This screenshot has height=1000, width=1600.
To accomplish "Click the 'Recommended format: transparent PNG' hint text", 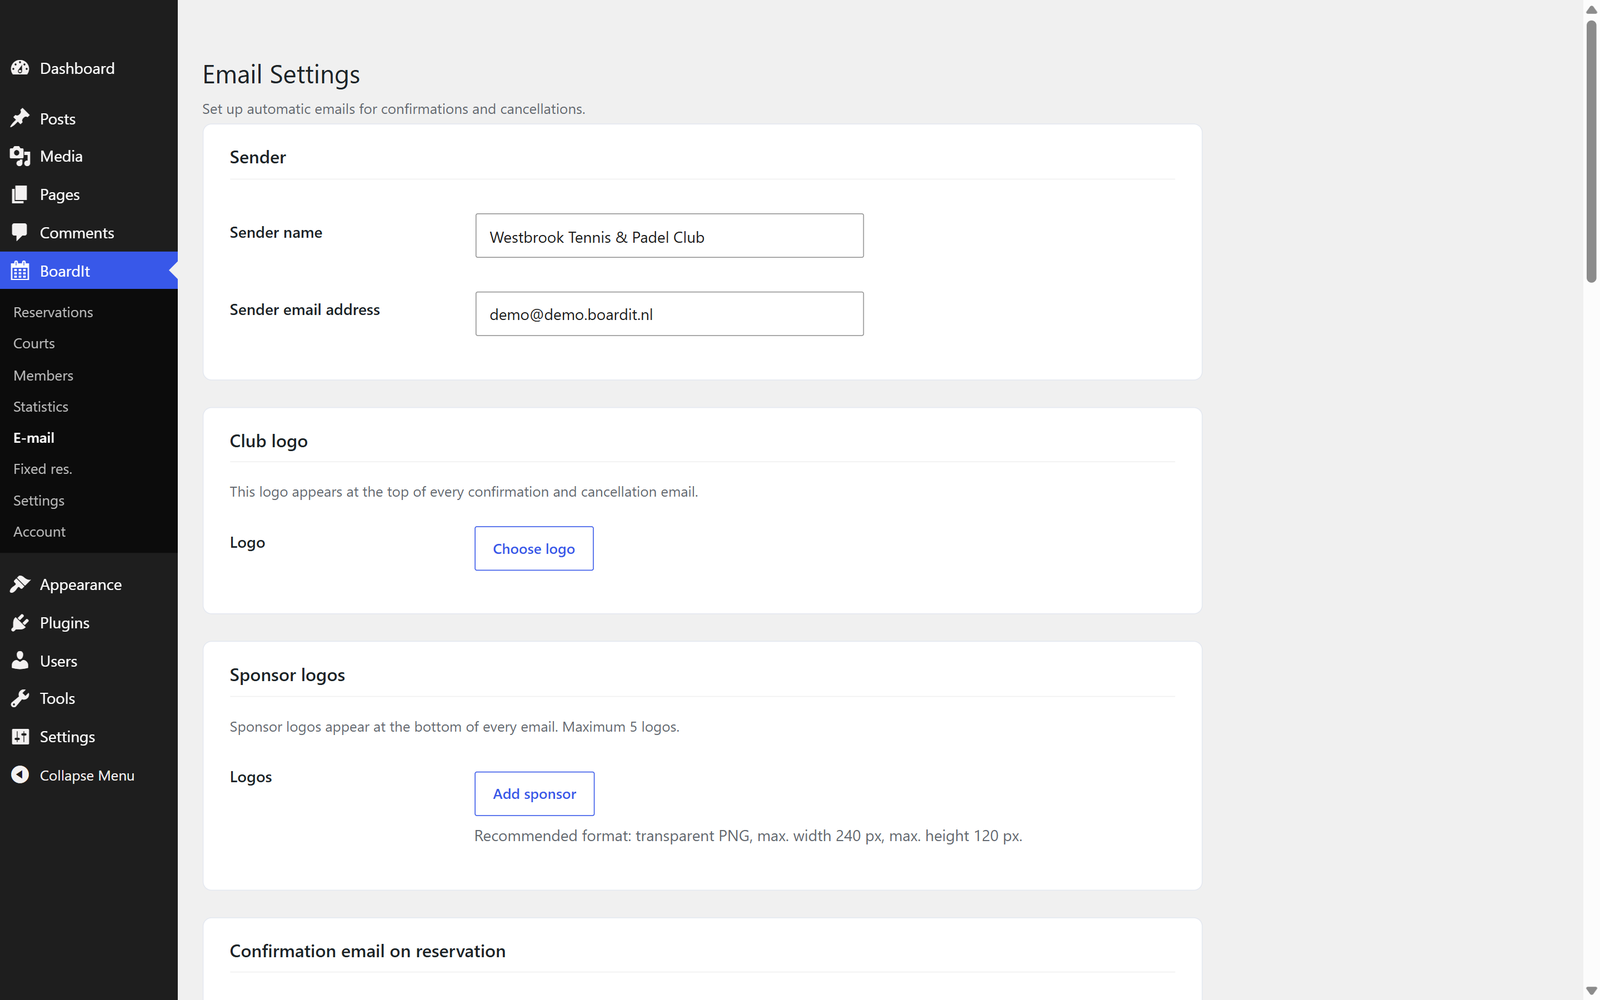I will 748,836.
